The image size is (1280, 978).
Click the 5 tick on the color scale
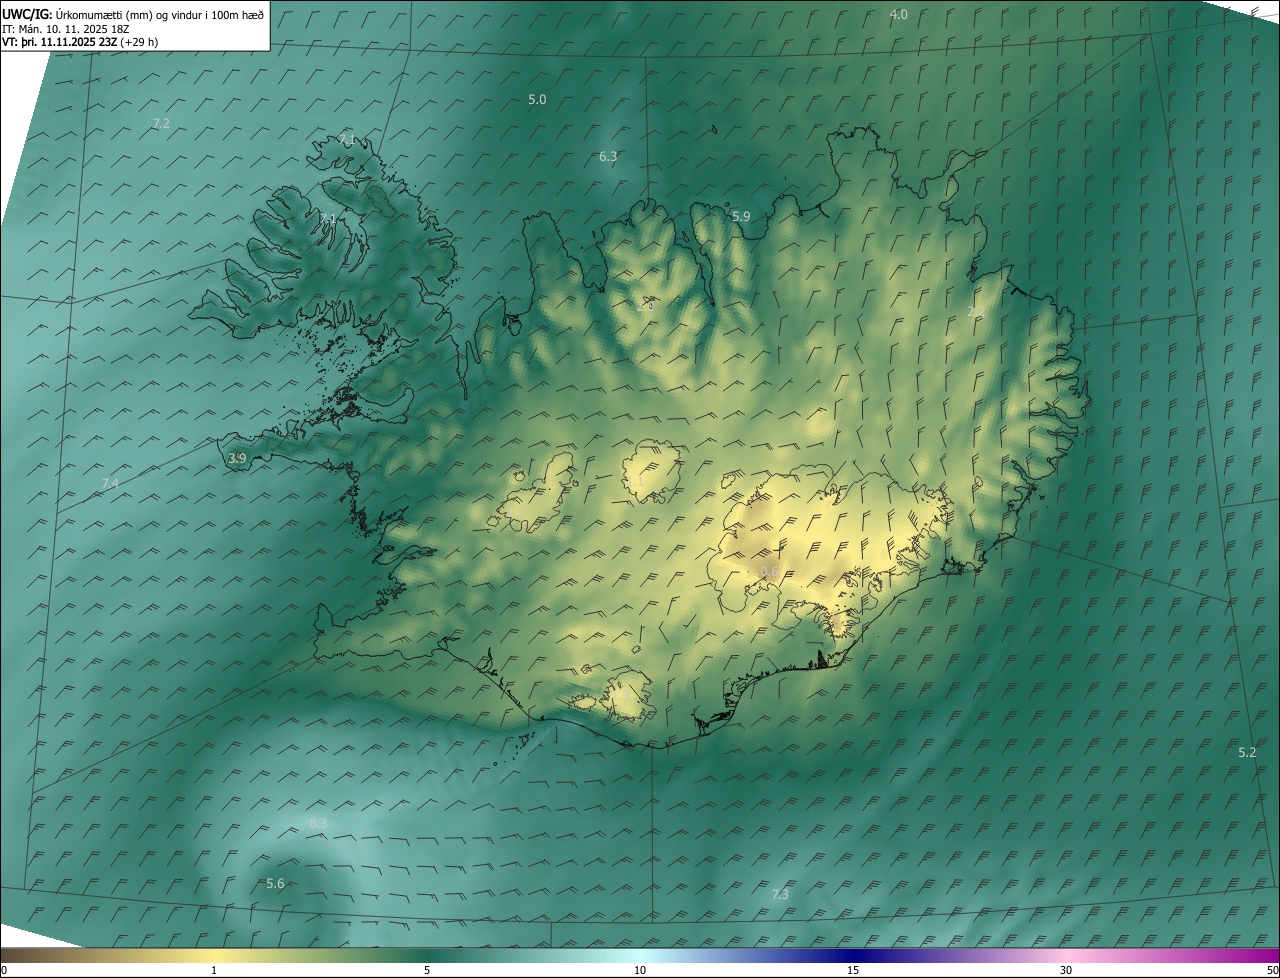[427, 970]
